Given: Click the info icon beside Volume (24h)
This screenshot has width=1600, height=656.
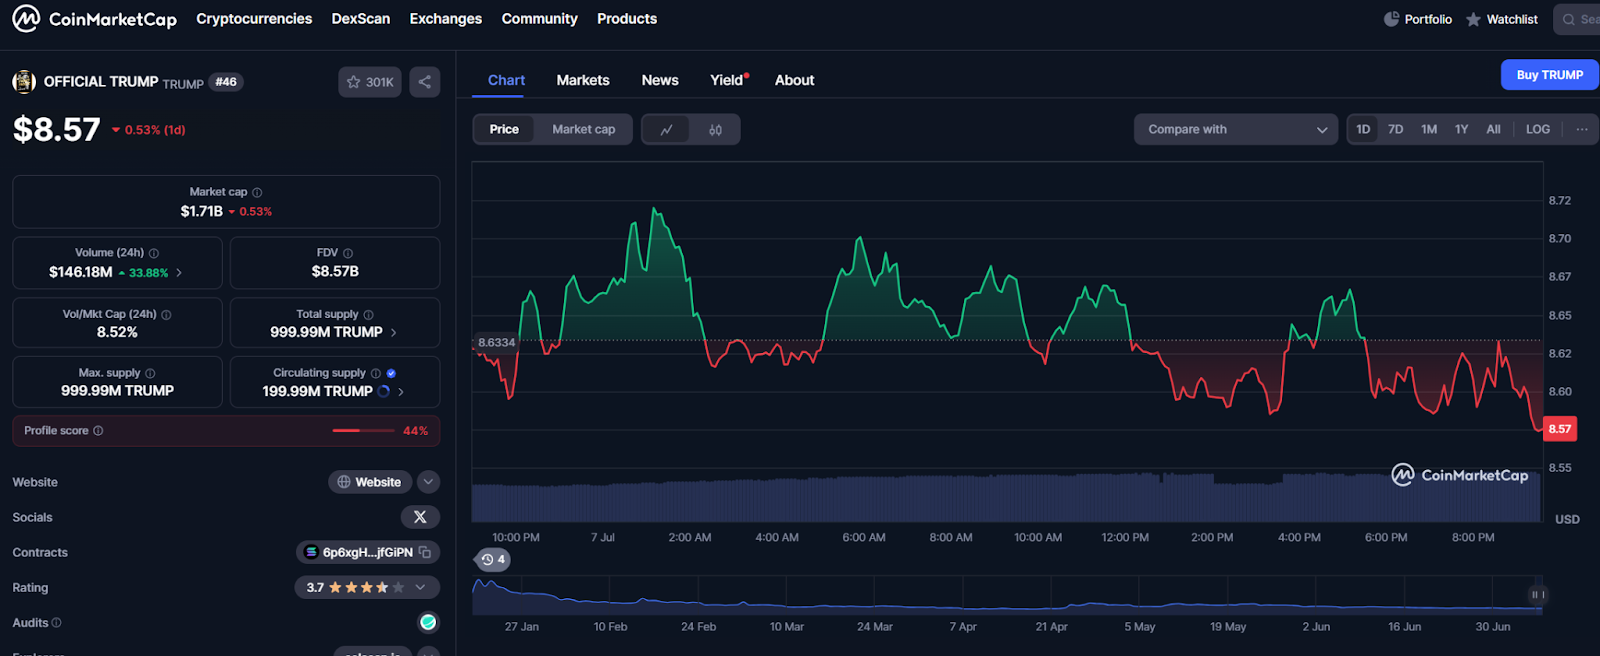Looking at the screenshot, I should (x=154, y=253).
